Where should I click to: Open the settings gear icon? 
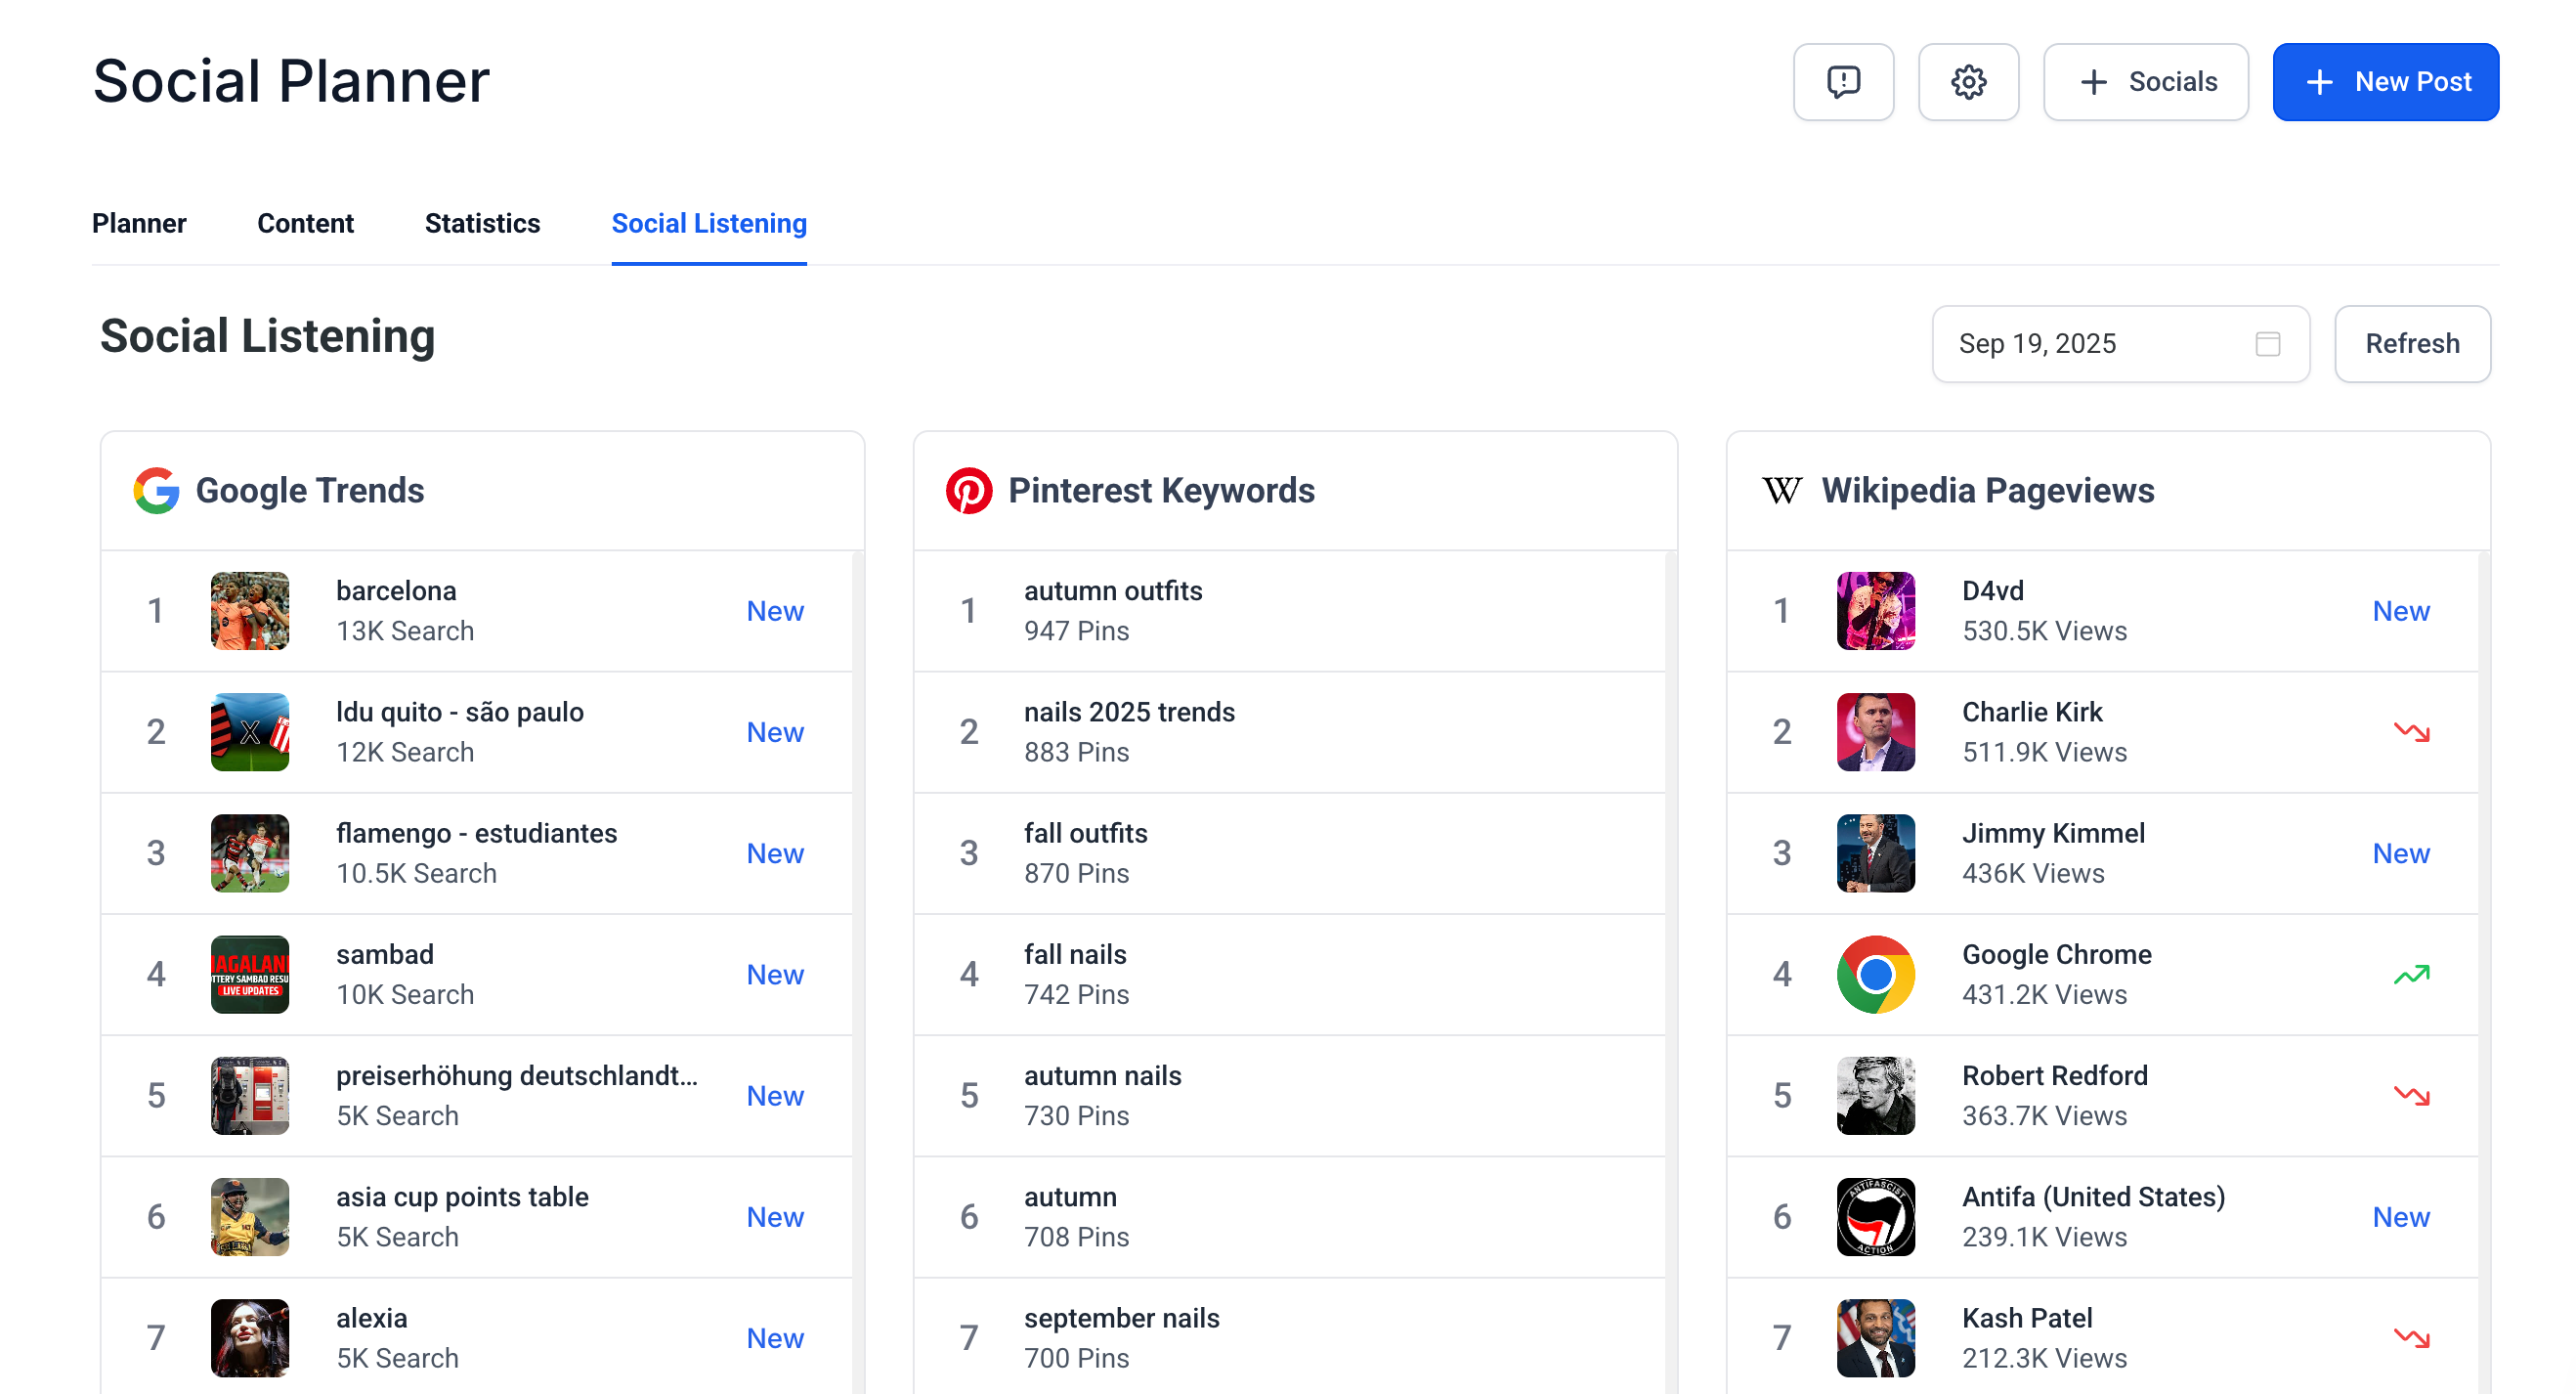click(1968, 82)
